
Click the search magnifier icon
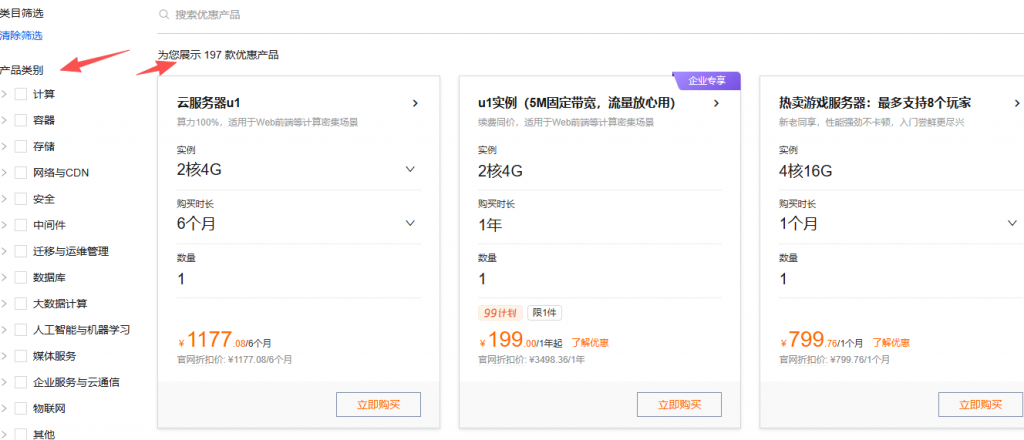(164, 15)
